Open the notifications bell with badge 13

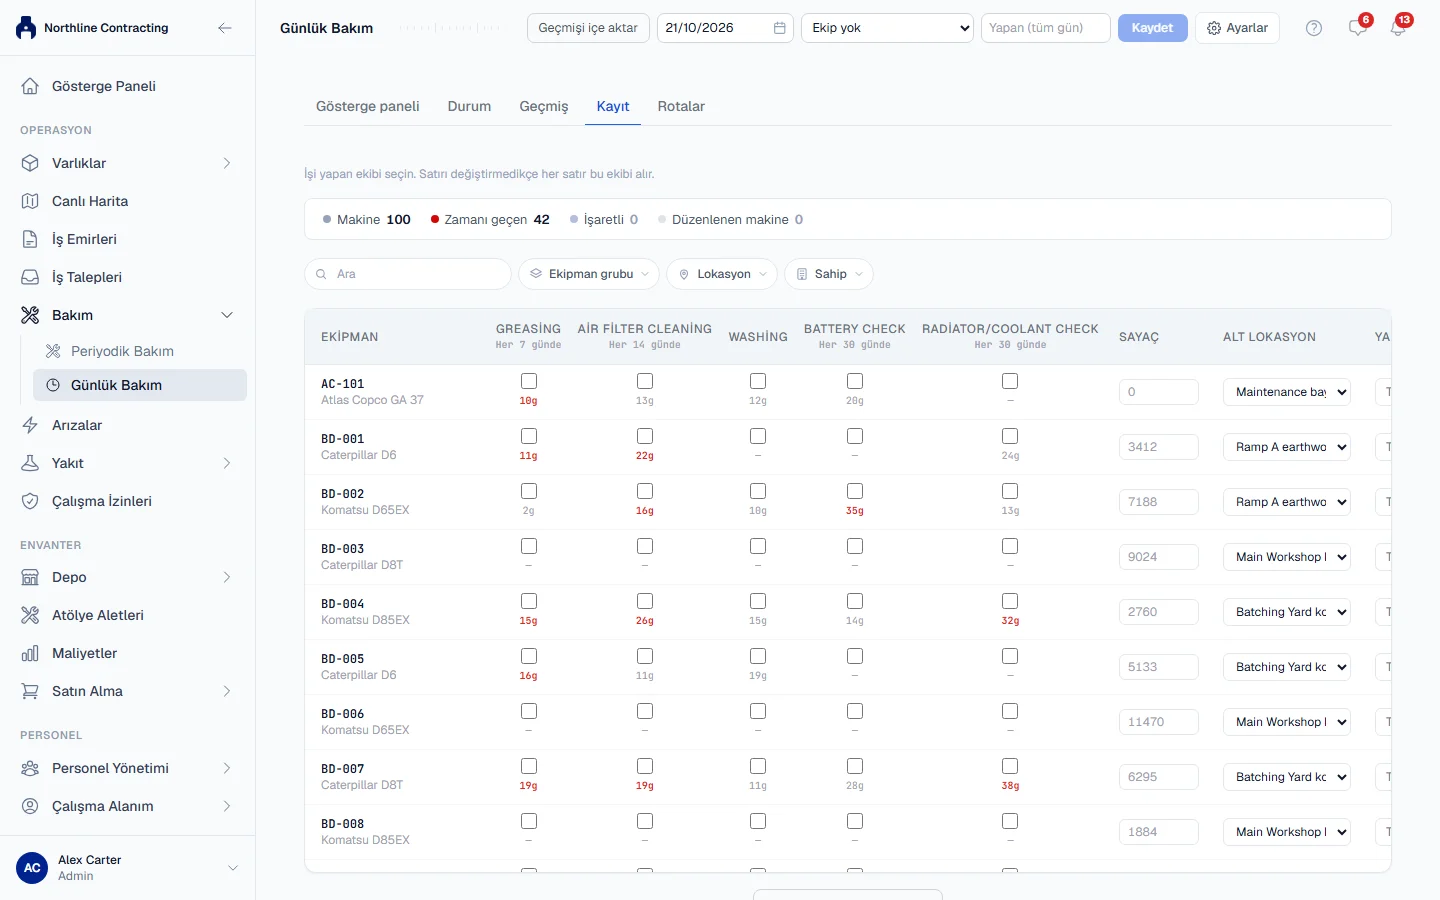pyautogui.click(x=1398, y=28)
